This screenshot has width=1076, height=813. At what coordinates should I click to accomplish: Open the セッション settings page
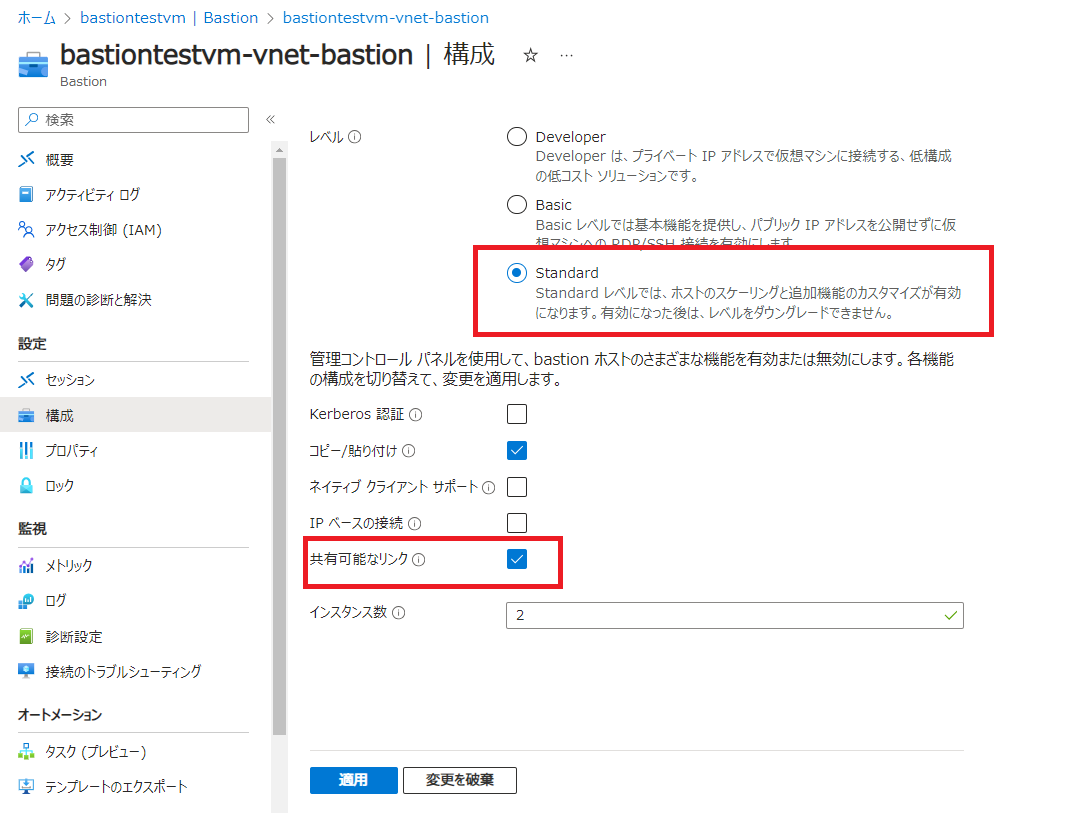(70, 380)
